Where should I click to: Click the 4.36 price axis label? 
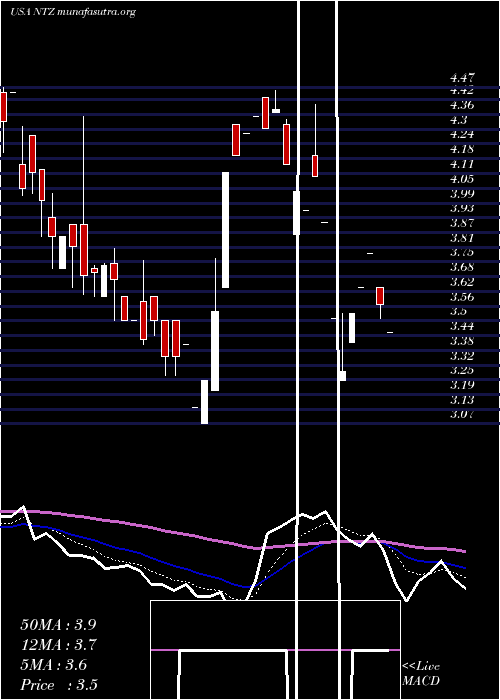click(x=462, y=105)
